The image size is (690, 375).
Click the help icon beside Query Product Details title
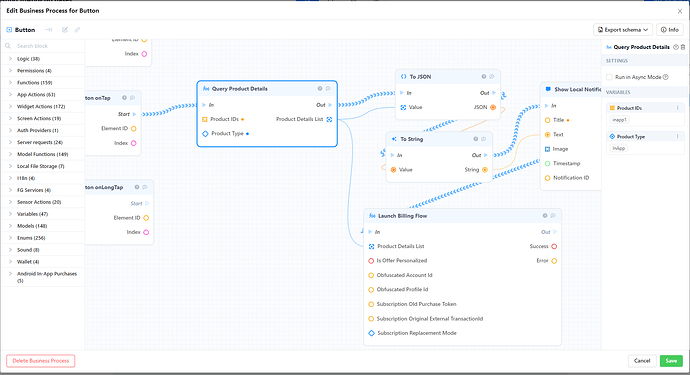(676, 47)
